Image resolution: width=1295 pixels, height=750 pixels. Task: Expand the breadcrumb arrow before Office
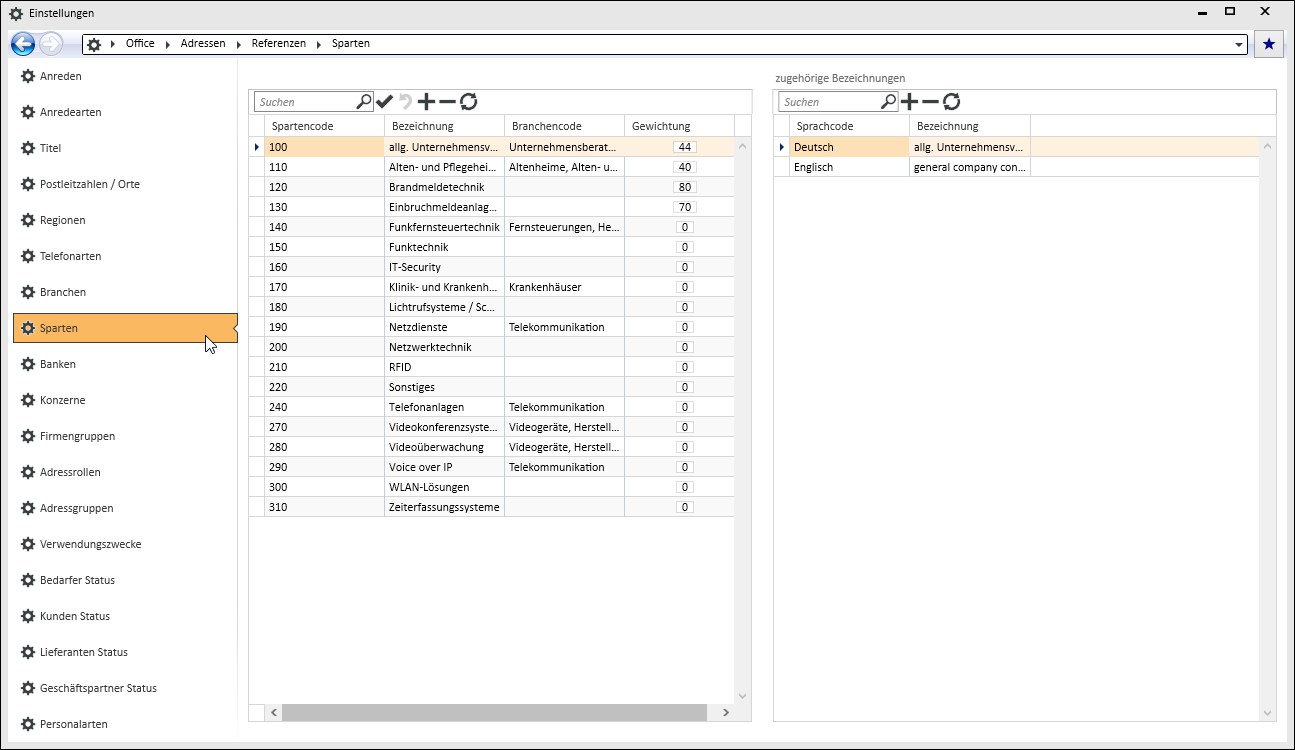point(114,44)
